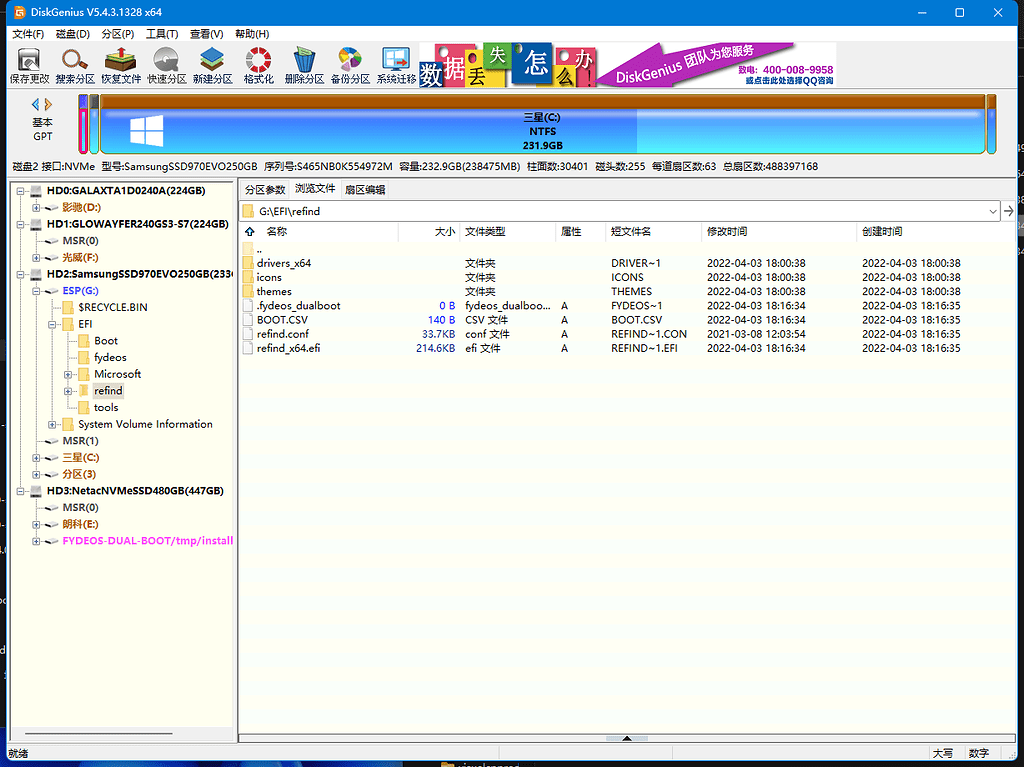
Task: Choose the 格式化 format toolbar icon
Action: [258, 65]
